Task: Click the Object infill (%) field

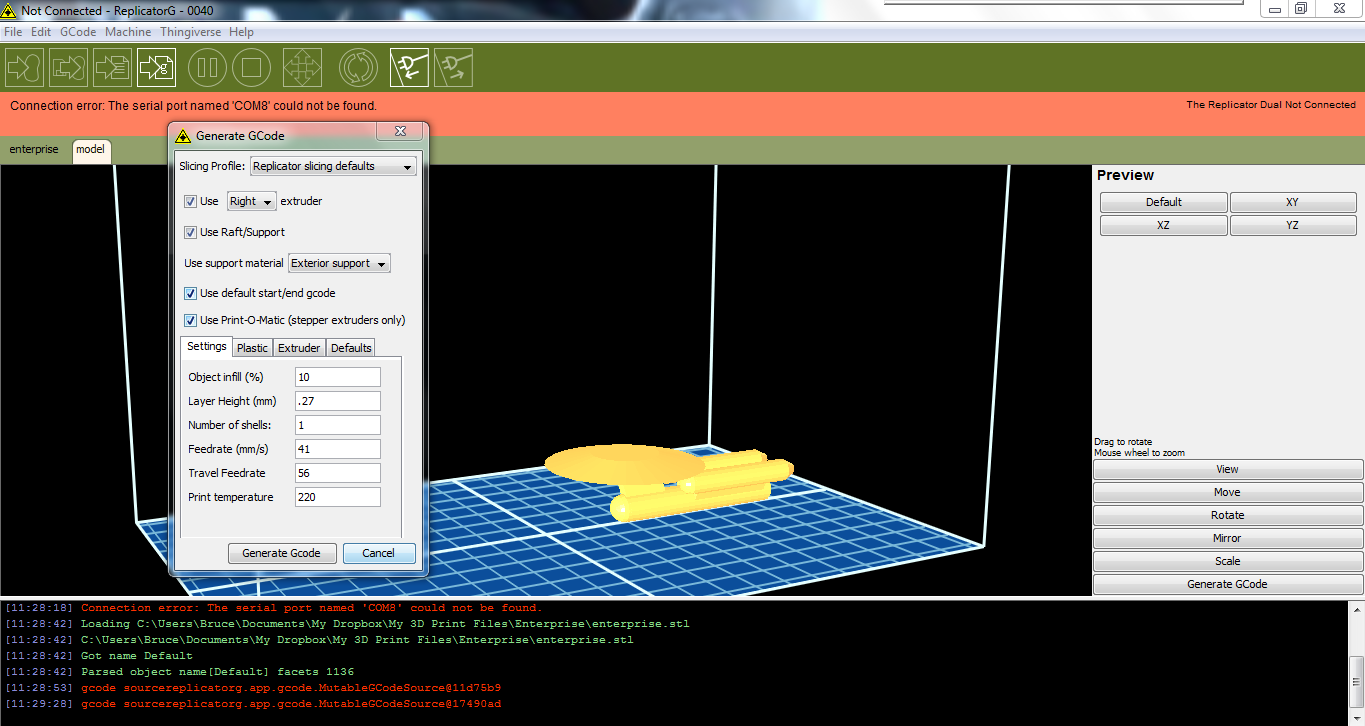Action: [338, 377]
